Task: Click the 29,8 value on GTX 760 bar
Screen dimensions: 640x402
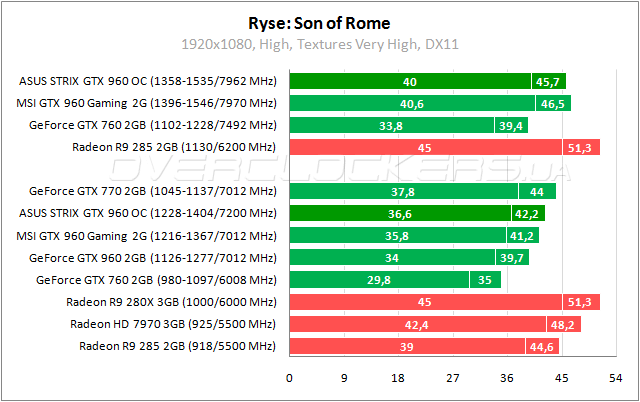Action: [x=380, y=280]
